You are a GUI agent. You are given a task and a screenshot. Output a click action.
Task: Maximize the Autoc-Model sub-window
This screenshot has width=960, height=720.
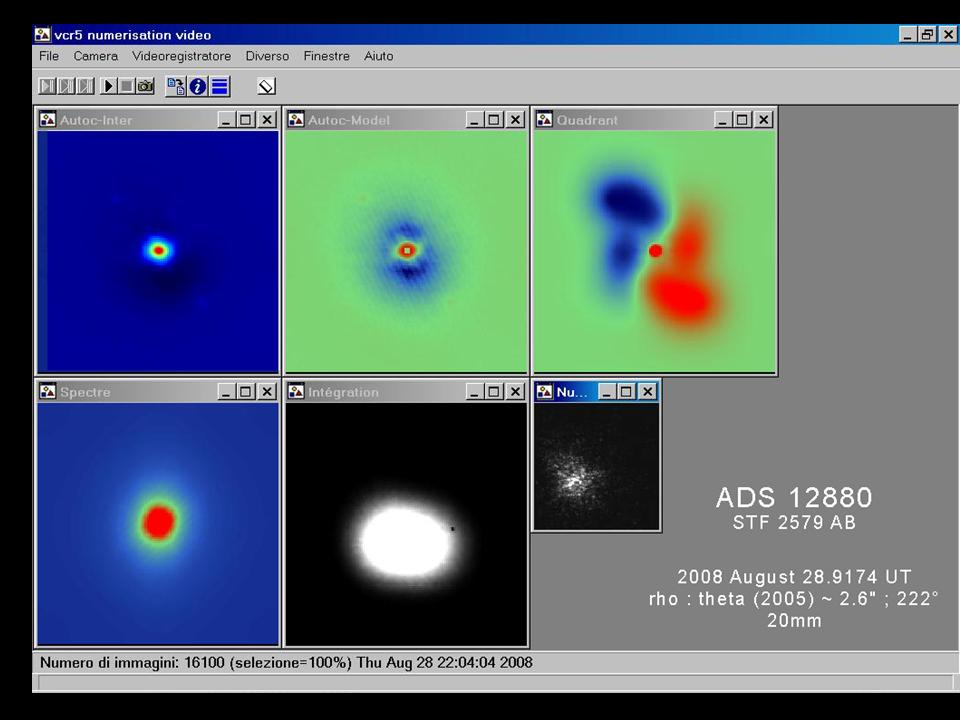[494, 120]
